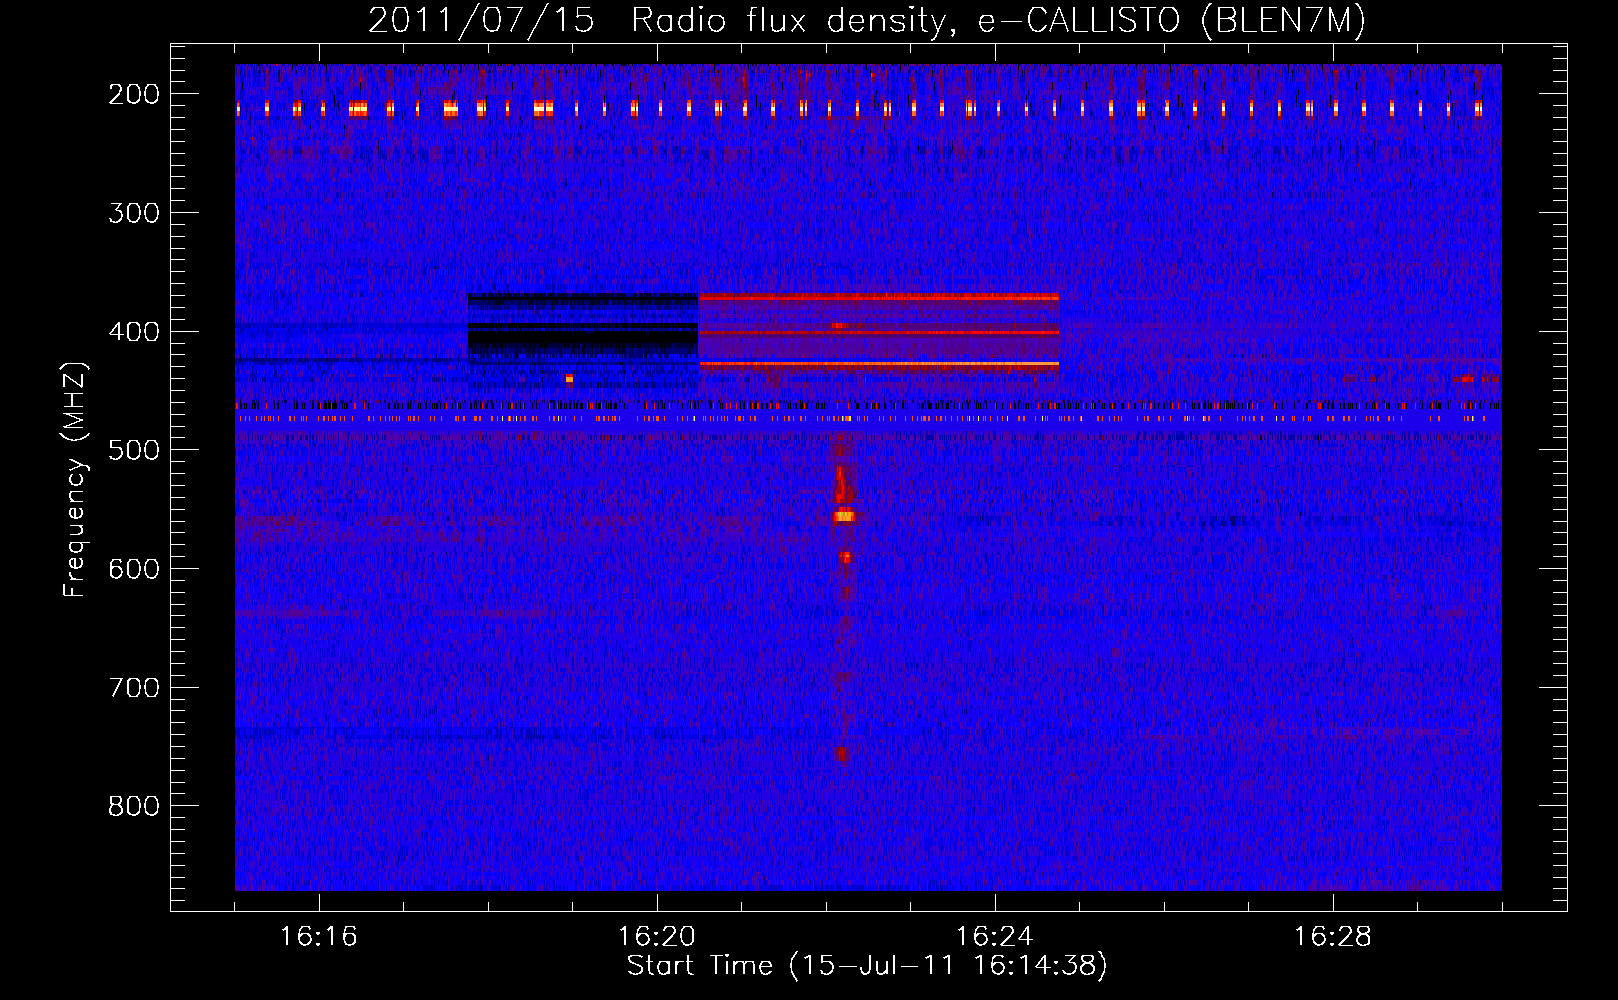Click the 200 frequency tick label

coord(134,94)
